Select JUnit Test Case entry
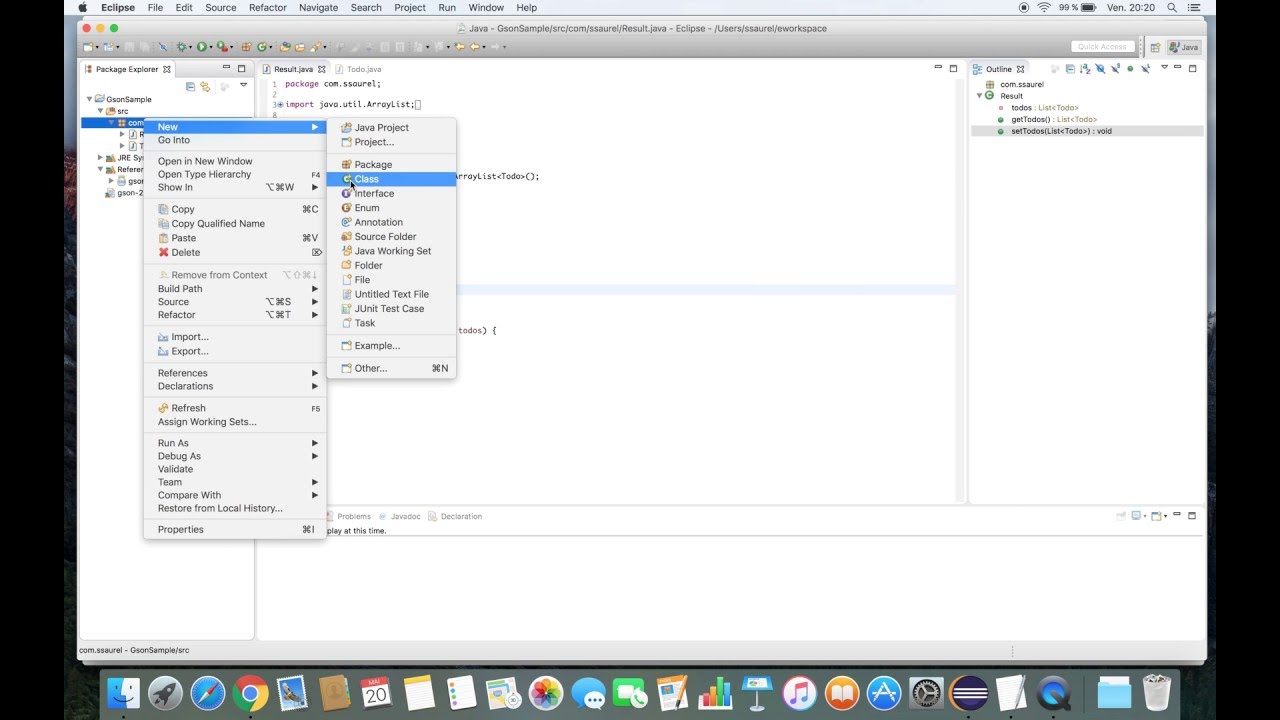Image resolution: width=1280 pixels, height=720 pixels. tap(391, 309)
